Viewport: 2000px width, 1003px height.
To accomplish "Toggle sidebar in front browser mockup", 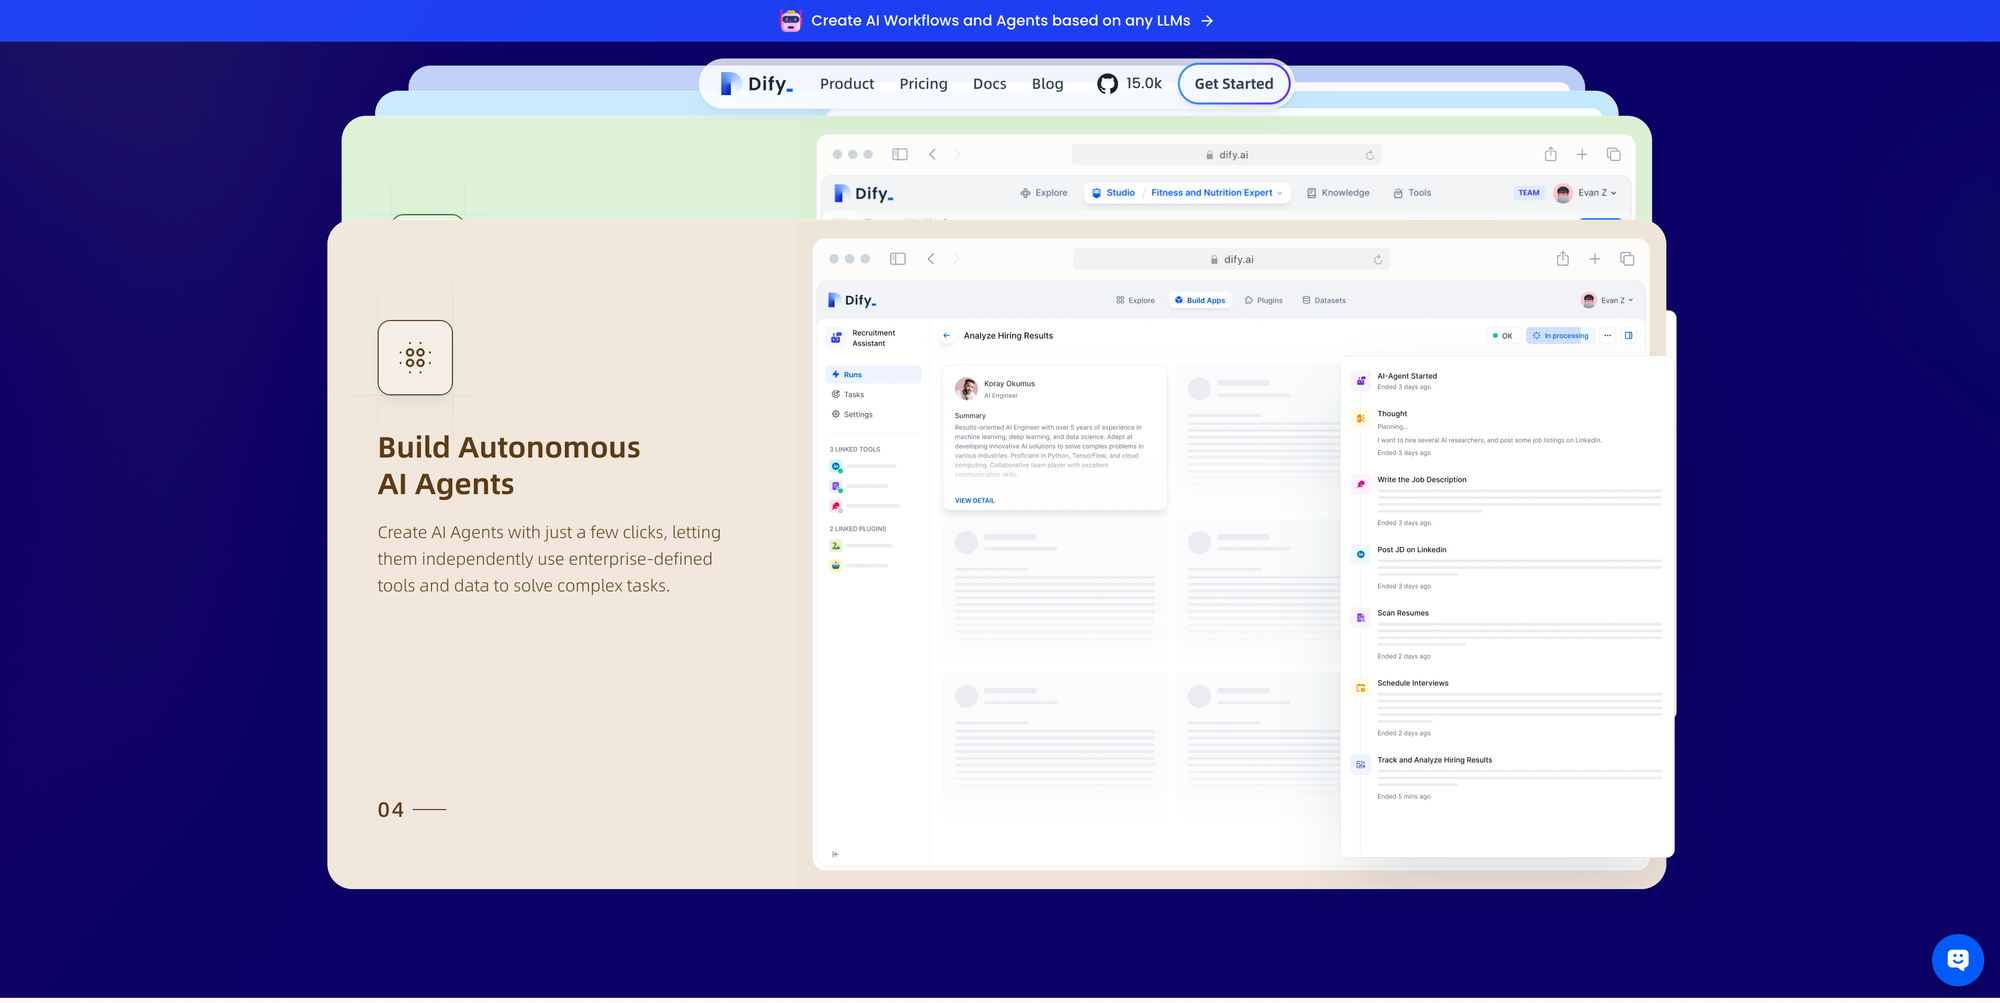I will [x=898, y=260].
